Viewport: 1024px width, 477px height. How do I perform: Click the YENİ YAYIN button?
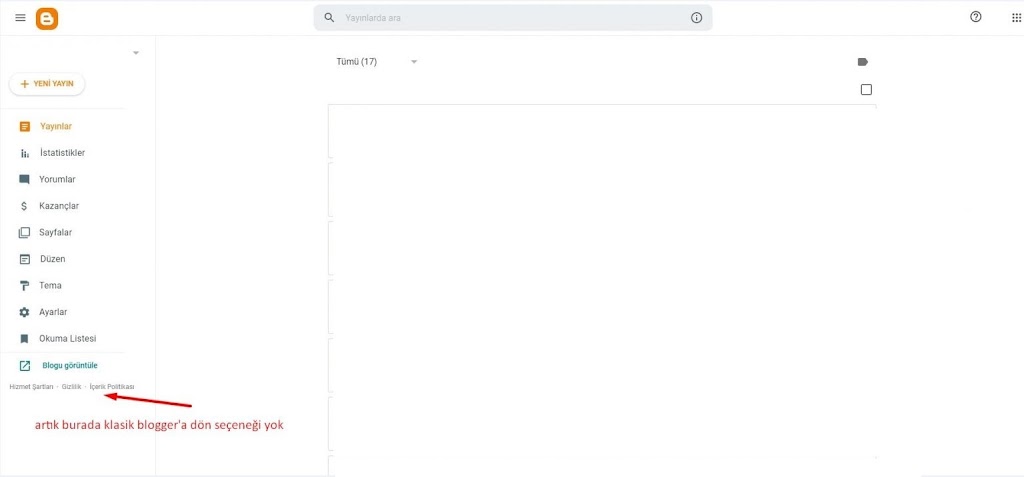[47, 84]
